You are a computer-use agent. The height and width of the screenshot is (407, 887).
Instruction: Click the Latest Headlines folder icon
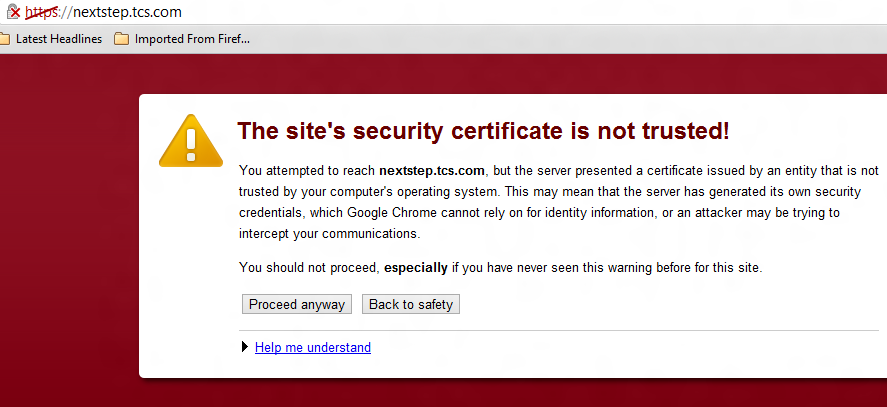5,39
